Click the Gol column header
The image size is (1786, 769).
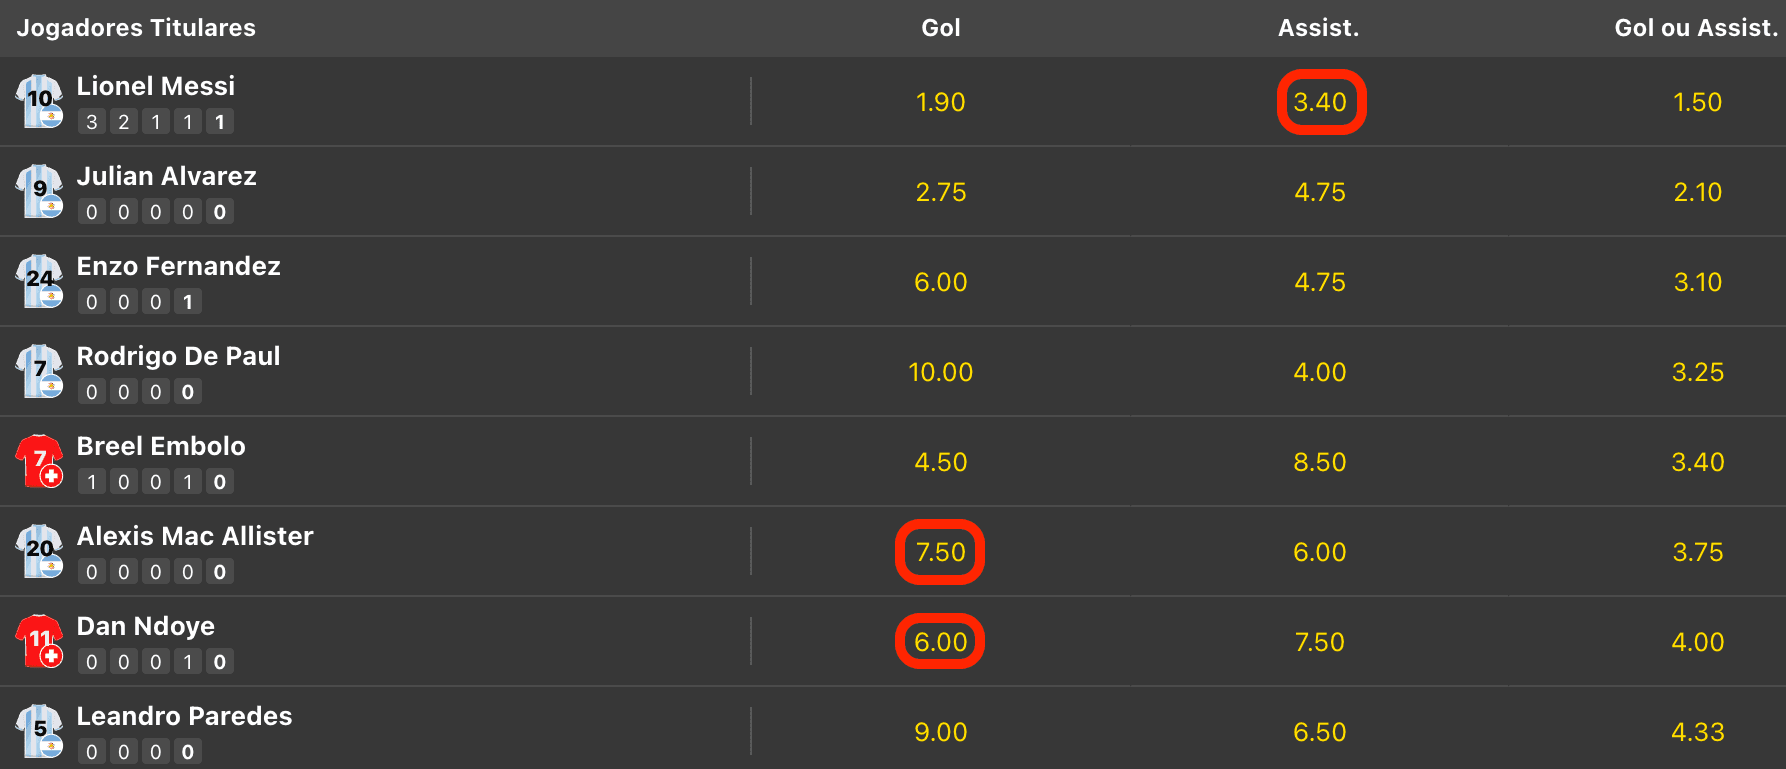coord(940,28)
